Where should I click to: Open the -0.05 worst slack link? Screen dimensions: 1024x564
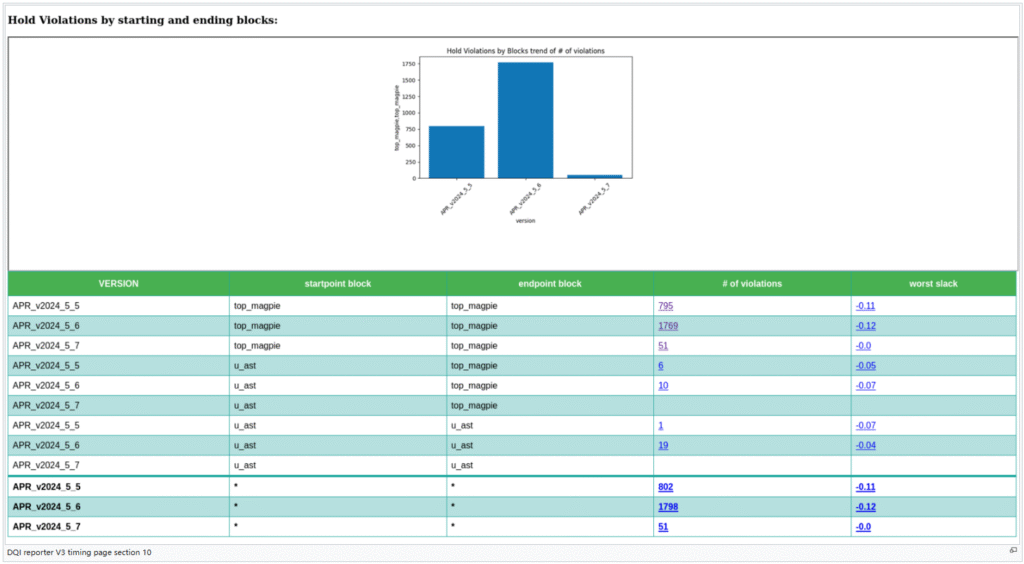point(865,366)
